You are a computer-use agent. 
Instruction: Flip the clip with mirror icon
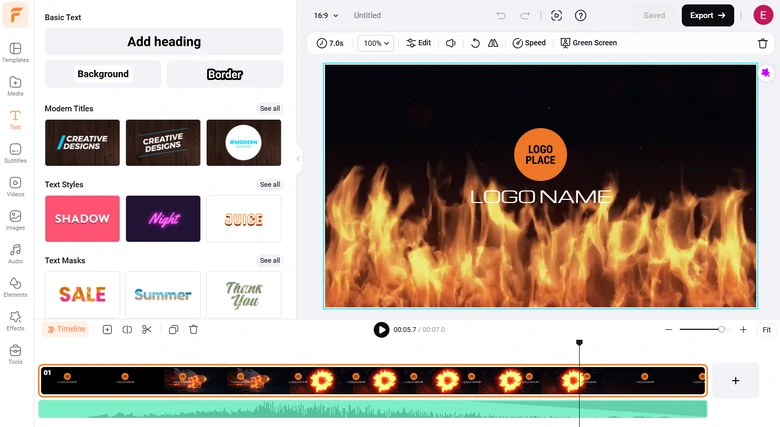[x=493, y=43]
